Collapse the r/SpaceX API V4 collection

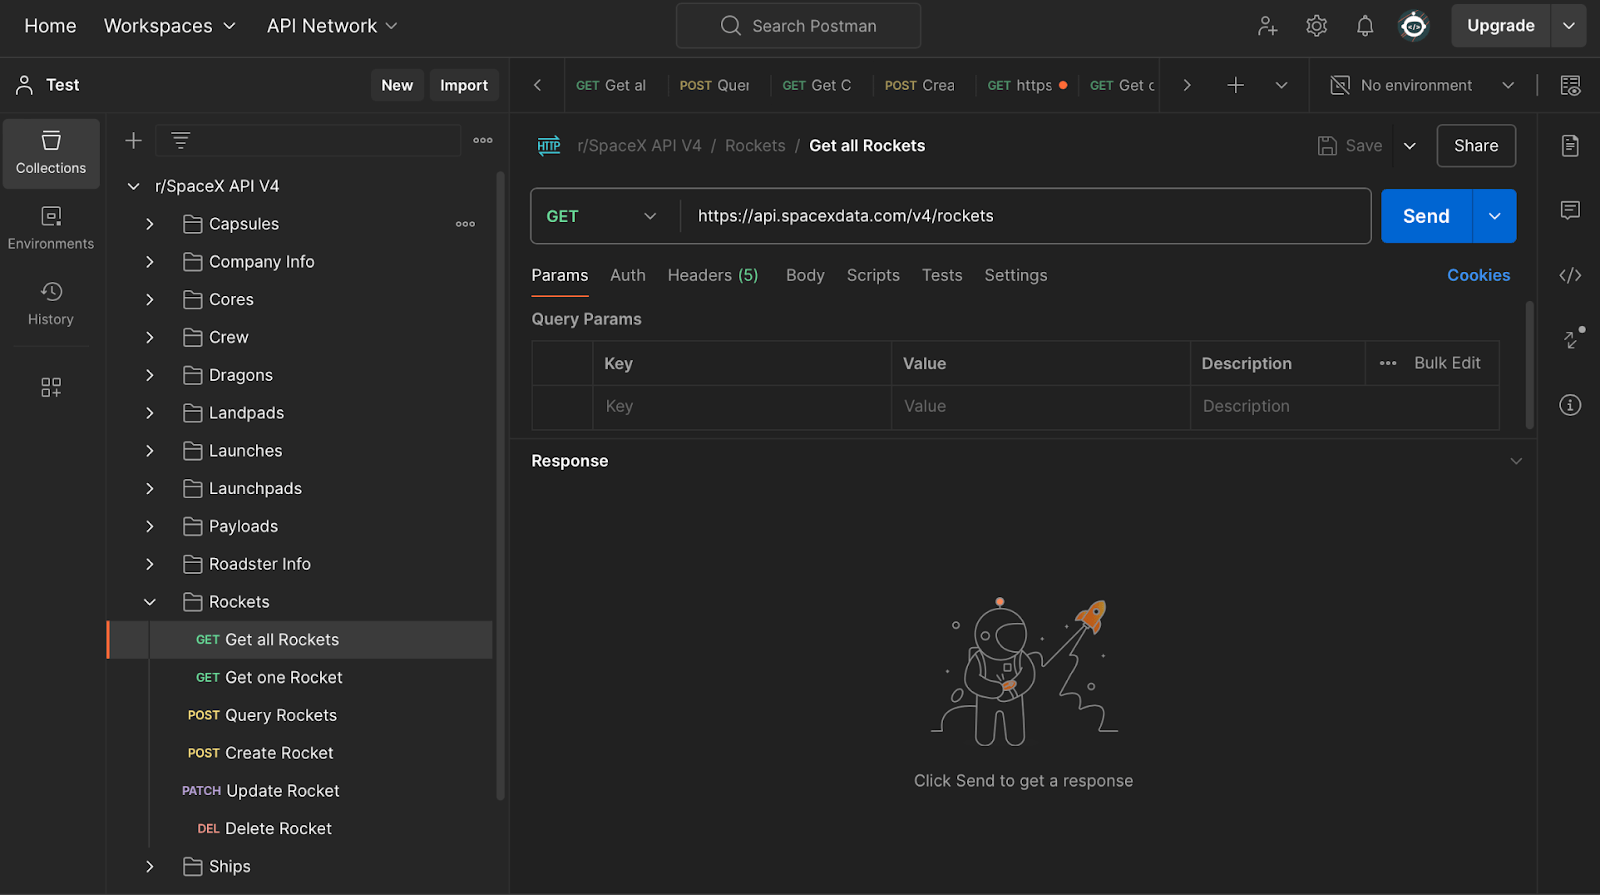click(x=133, y=186)
